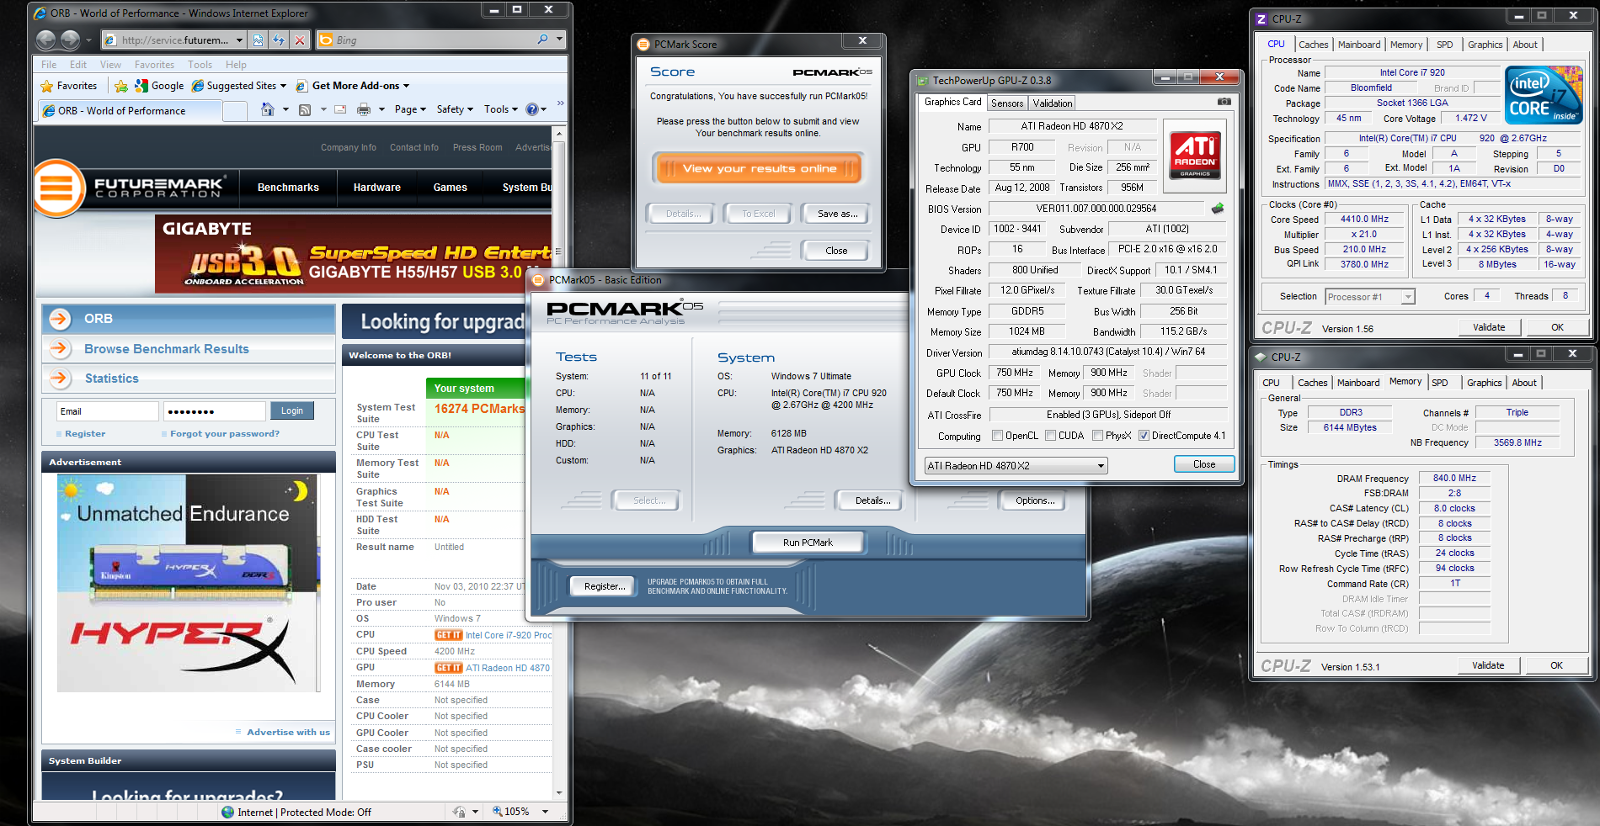Add to Favorites bar star icon
This screenshot has height=826, width=1600.
click(121, 86)
